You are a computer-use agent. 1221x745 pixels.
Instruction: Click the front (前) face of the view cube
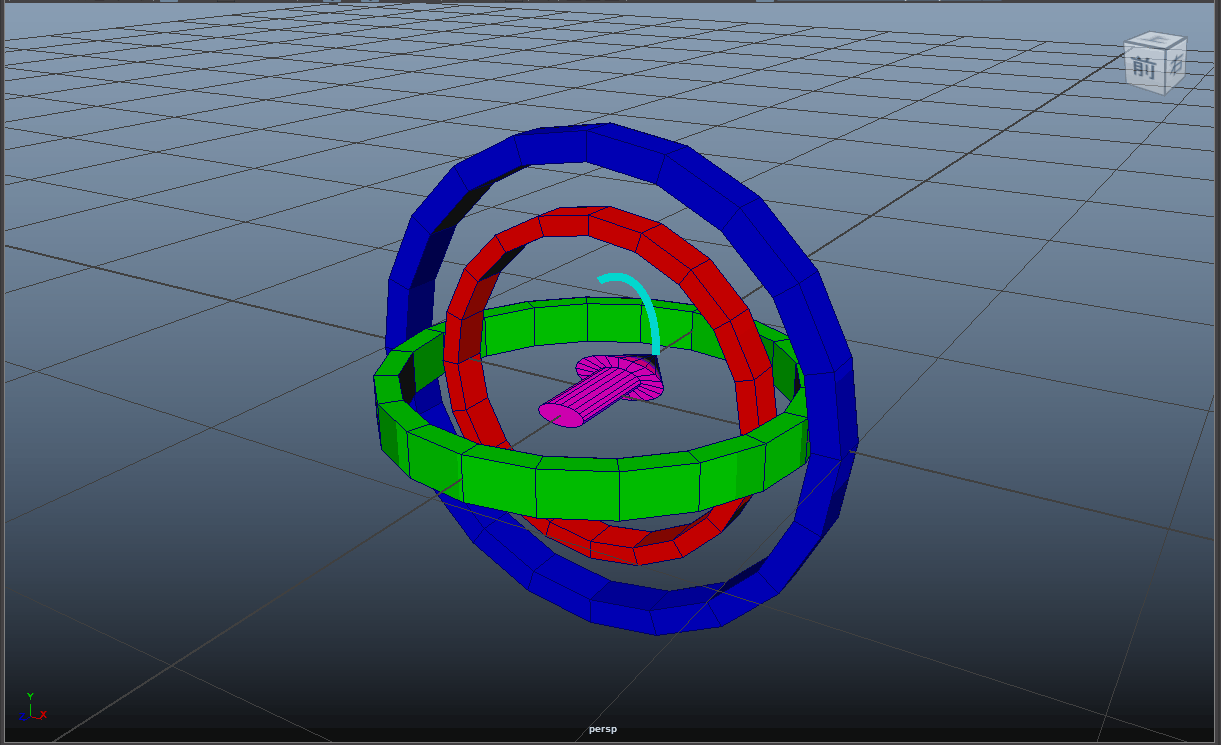(x=1142, y=69)
